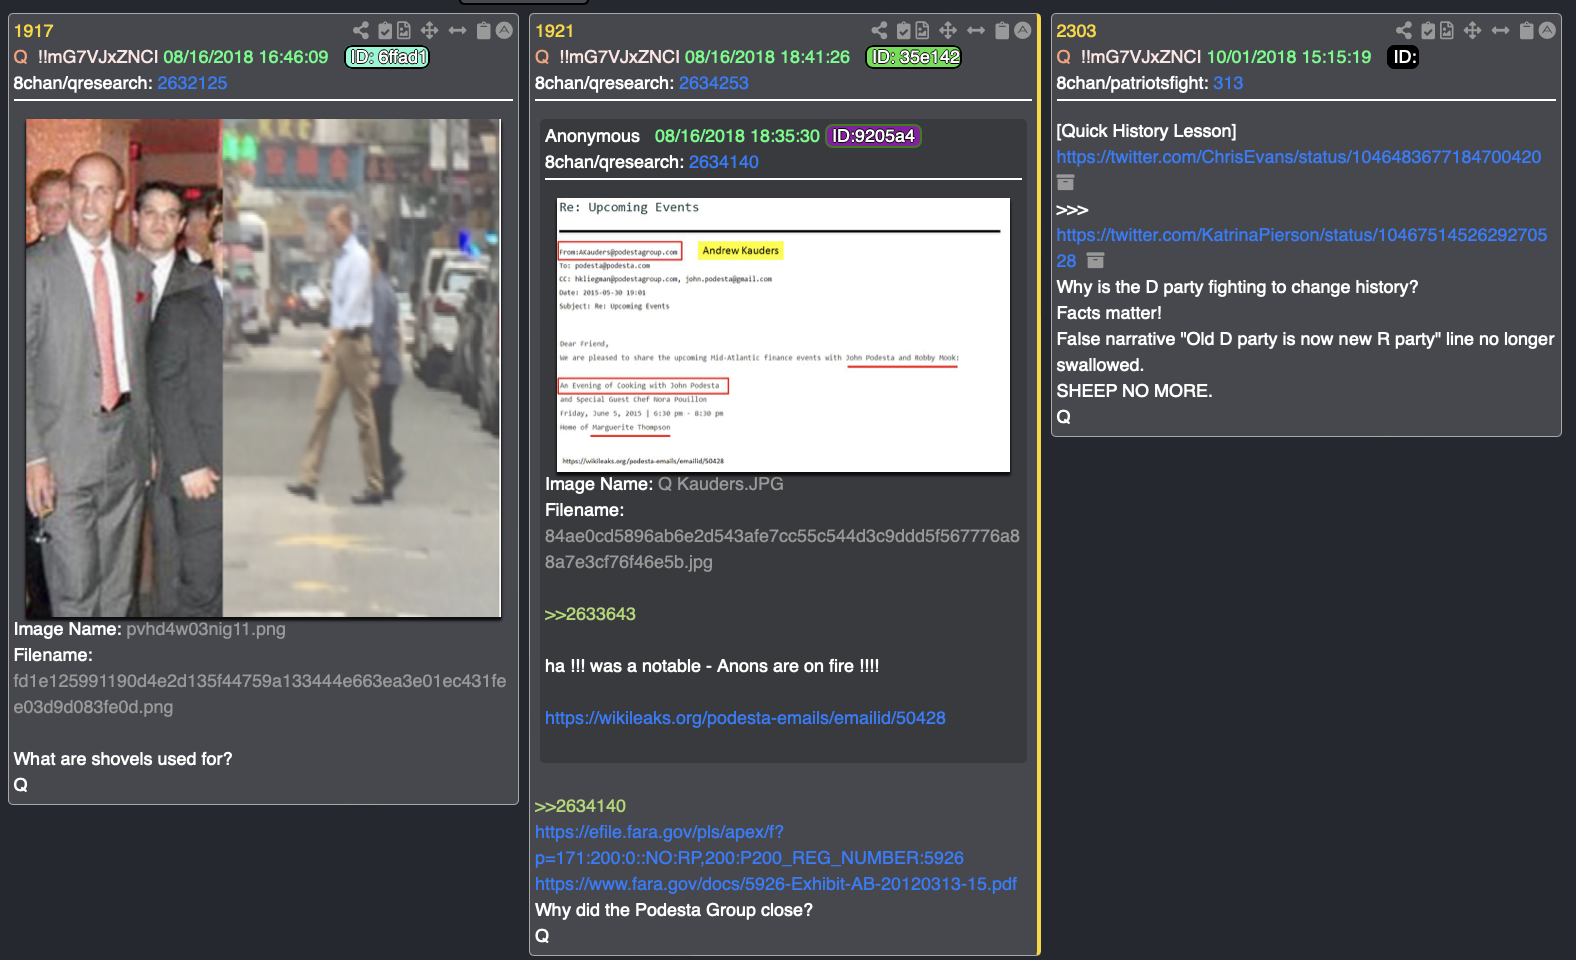Click the share icon on post 2303
The width and height of the screenshot is (1576, 960).
[1404, 31]
